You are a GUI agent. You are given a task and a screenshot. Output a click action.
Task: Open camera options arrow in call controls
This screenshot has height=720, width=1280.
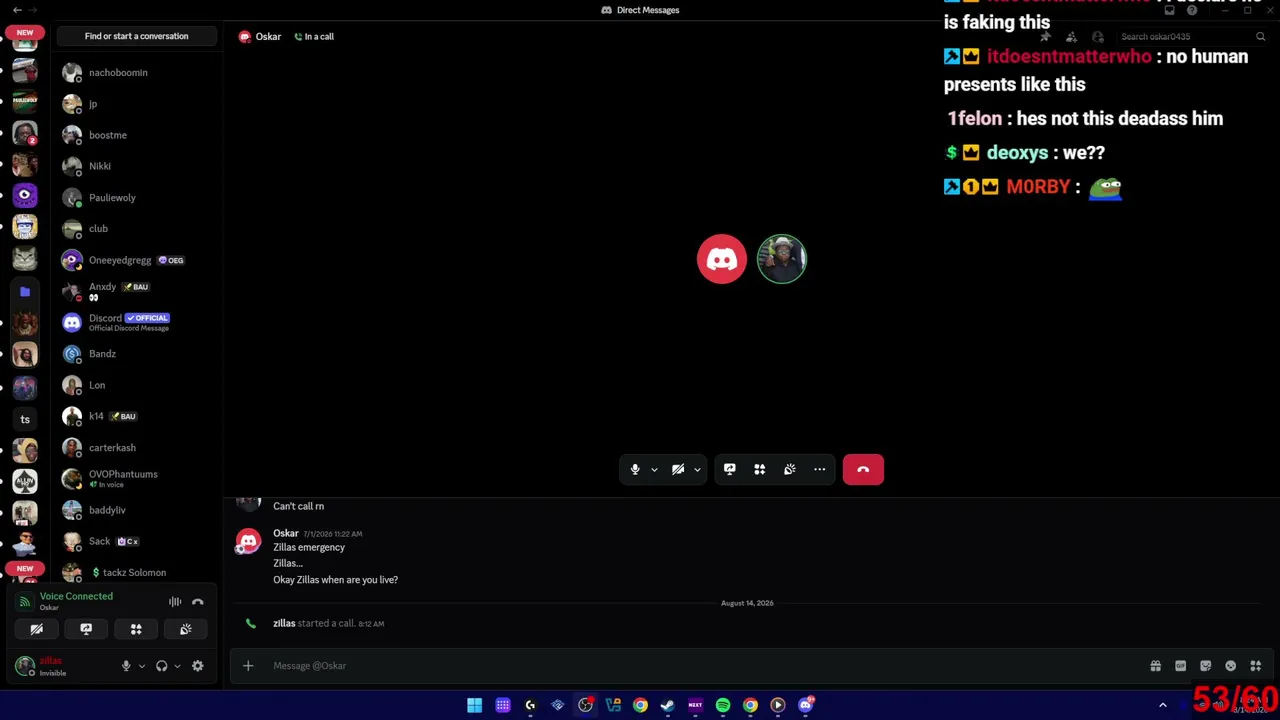point(697,469)
